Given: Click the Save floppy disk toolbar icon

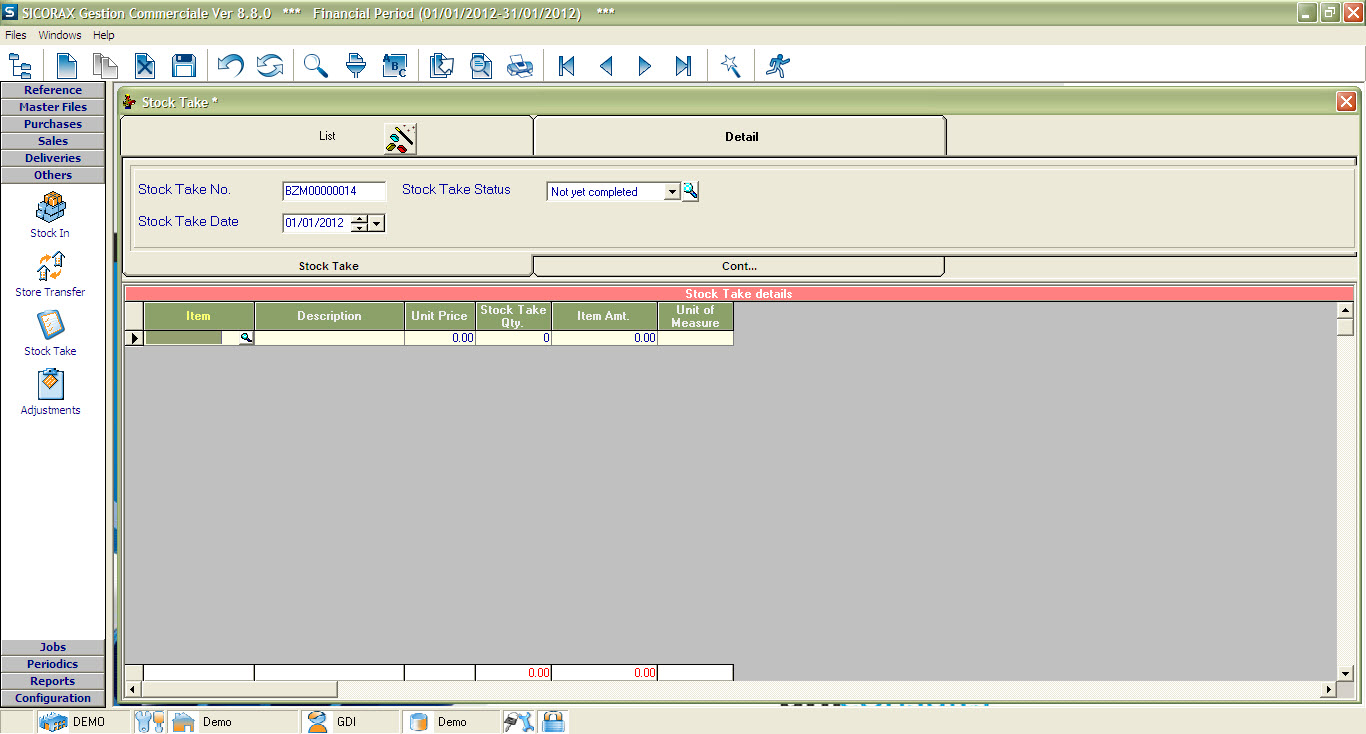Looking at the screenshot, I should (x=183, y=66).
